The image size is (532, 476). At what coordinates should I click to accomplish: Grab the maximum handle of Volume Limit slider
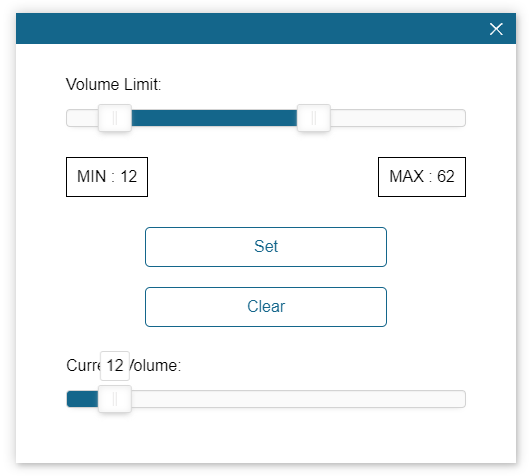(314, 118)
